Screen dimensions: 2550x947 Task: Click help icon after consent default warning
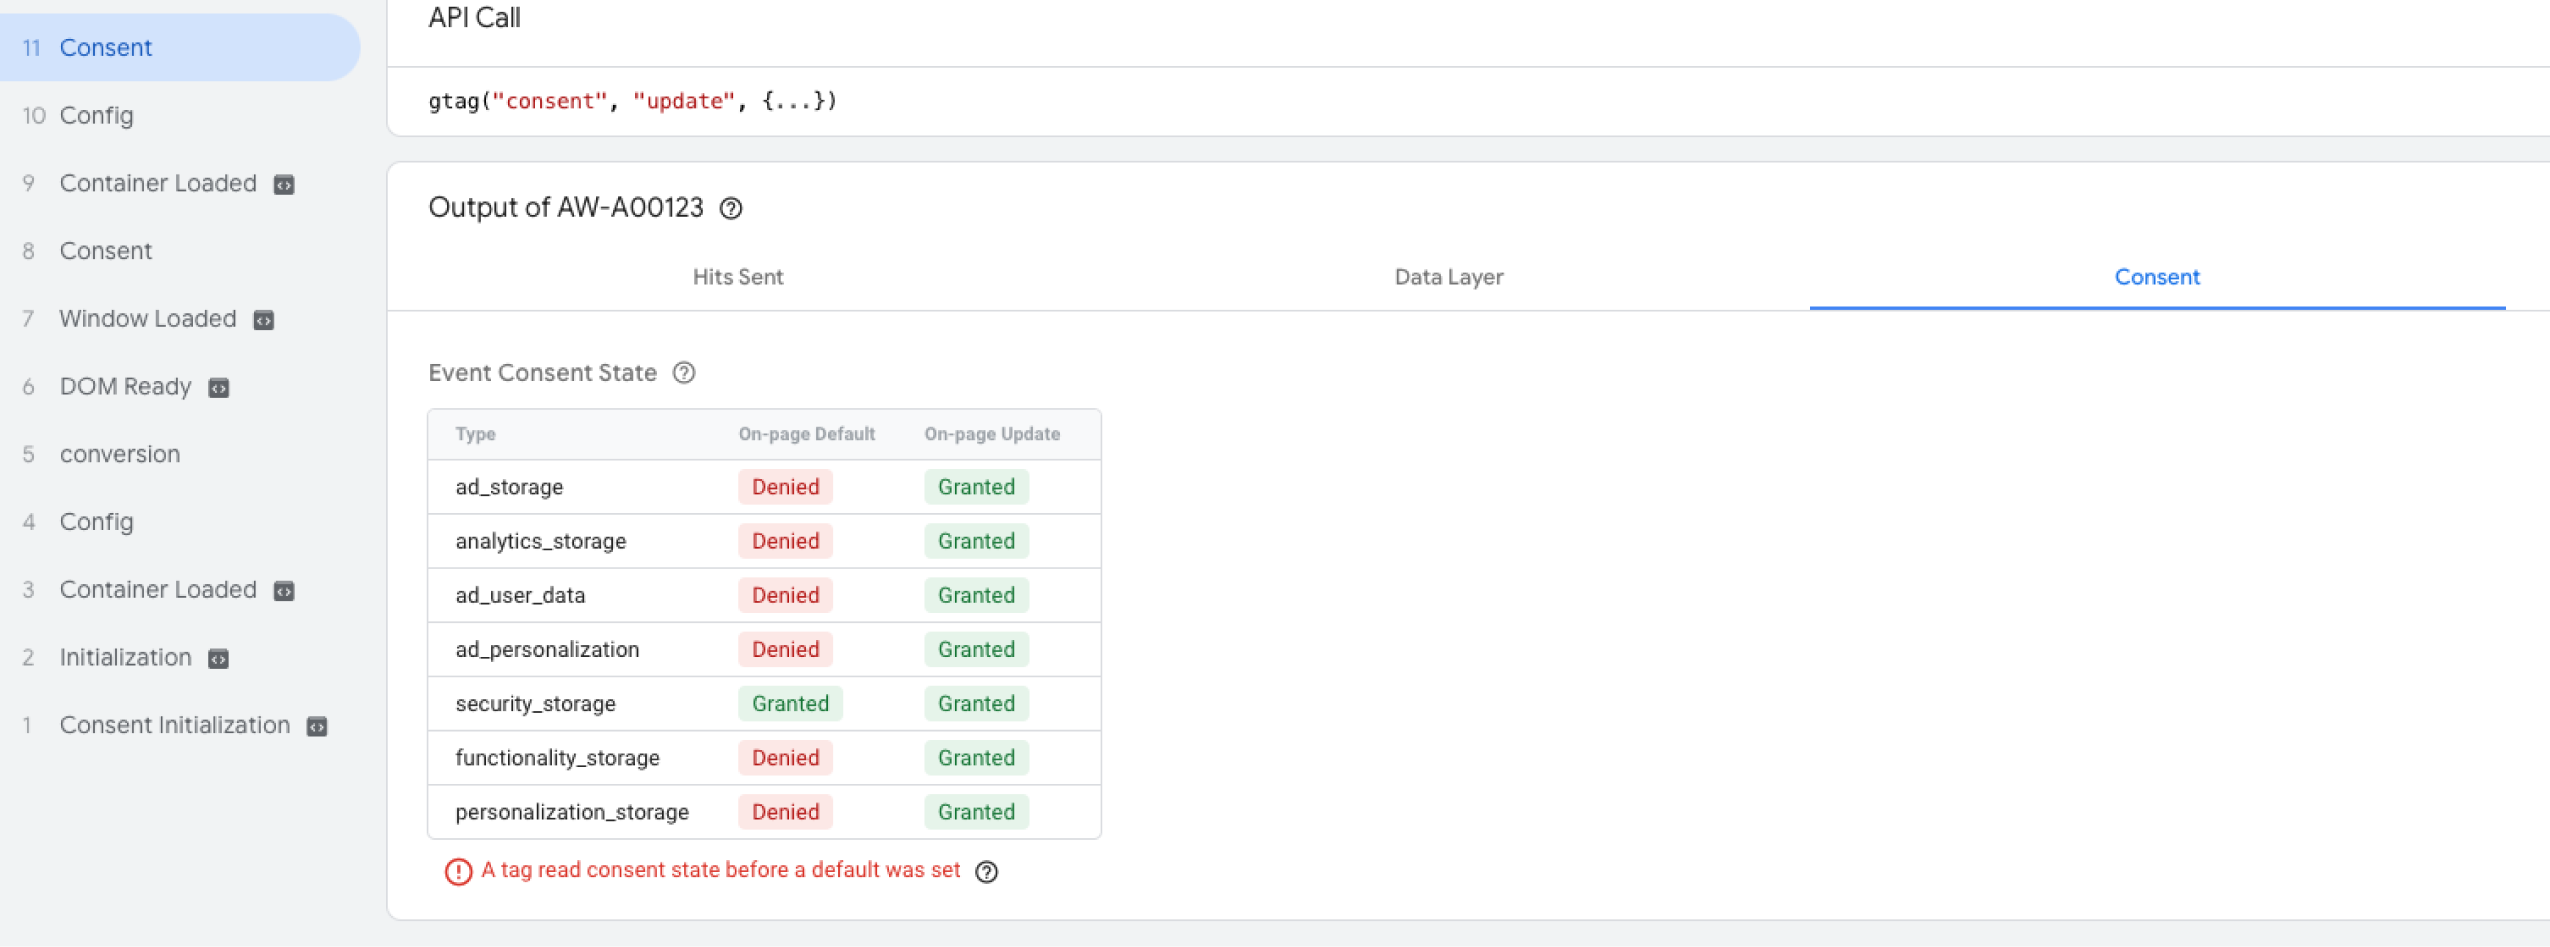[x=986, y=872]
